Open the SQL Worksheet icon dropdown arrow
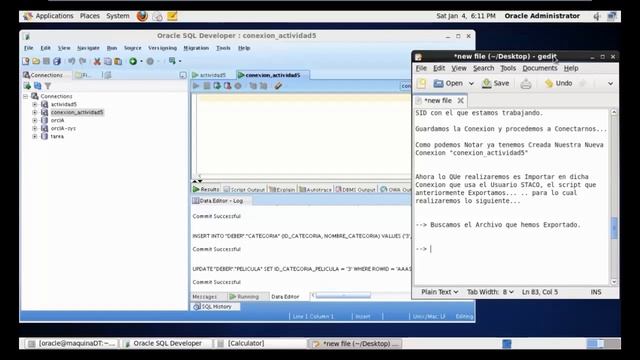Screen dimensions: 640x360 coord(180,61)
